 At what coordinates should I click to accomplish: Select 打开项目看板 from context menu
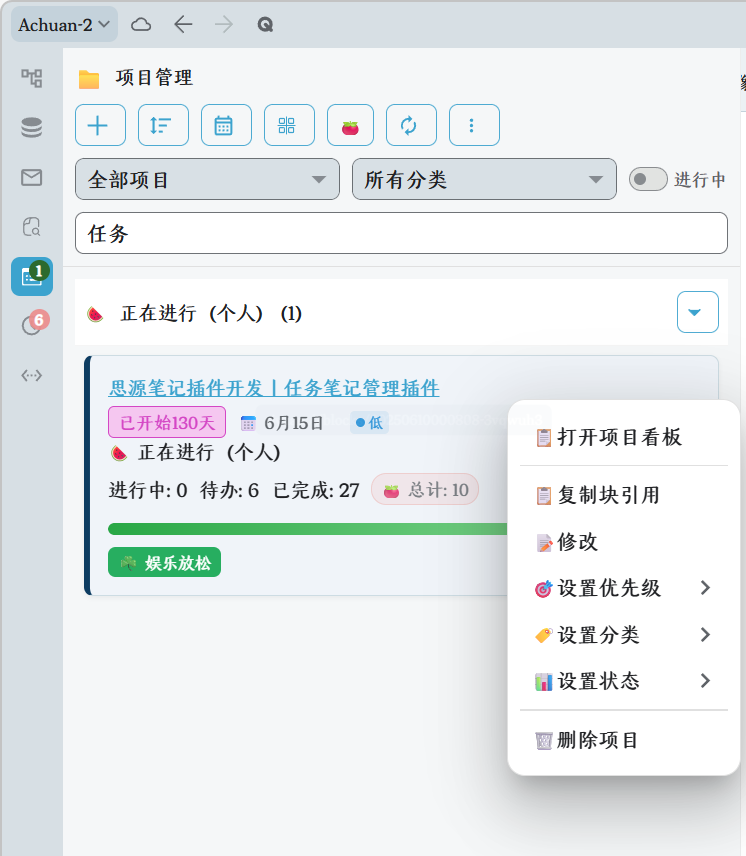click(620, 437)
